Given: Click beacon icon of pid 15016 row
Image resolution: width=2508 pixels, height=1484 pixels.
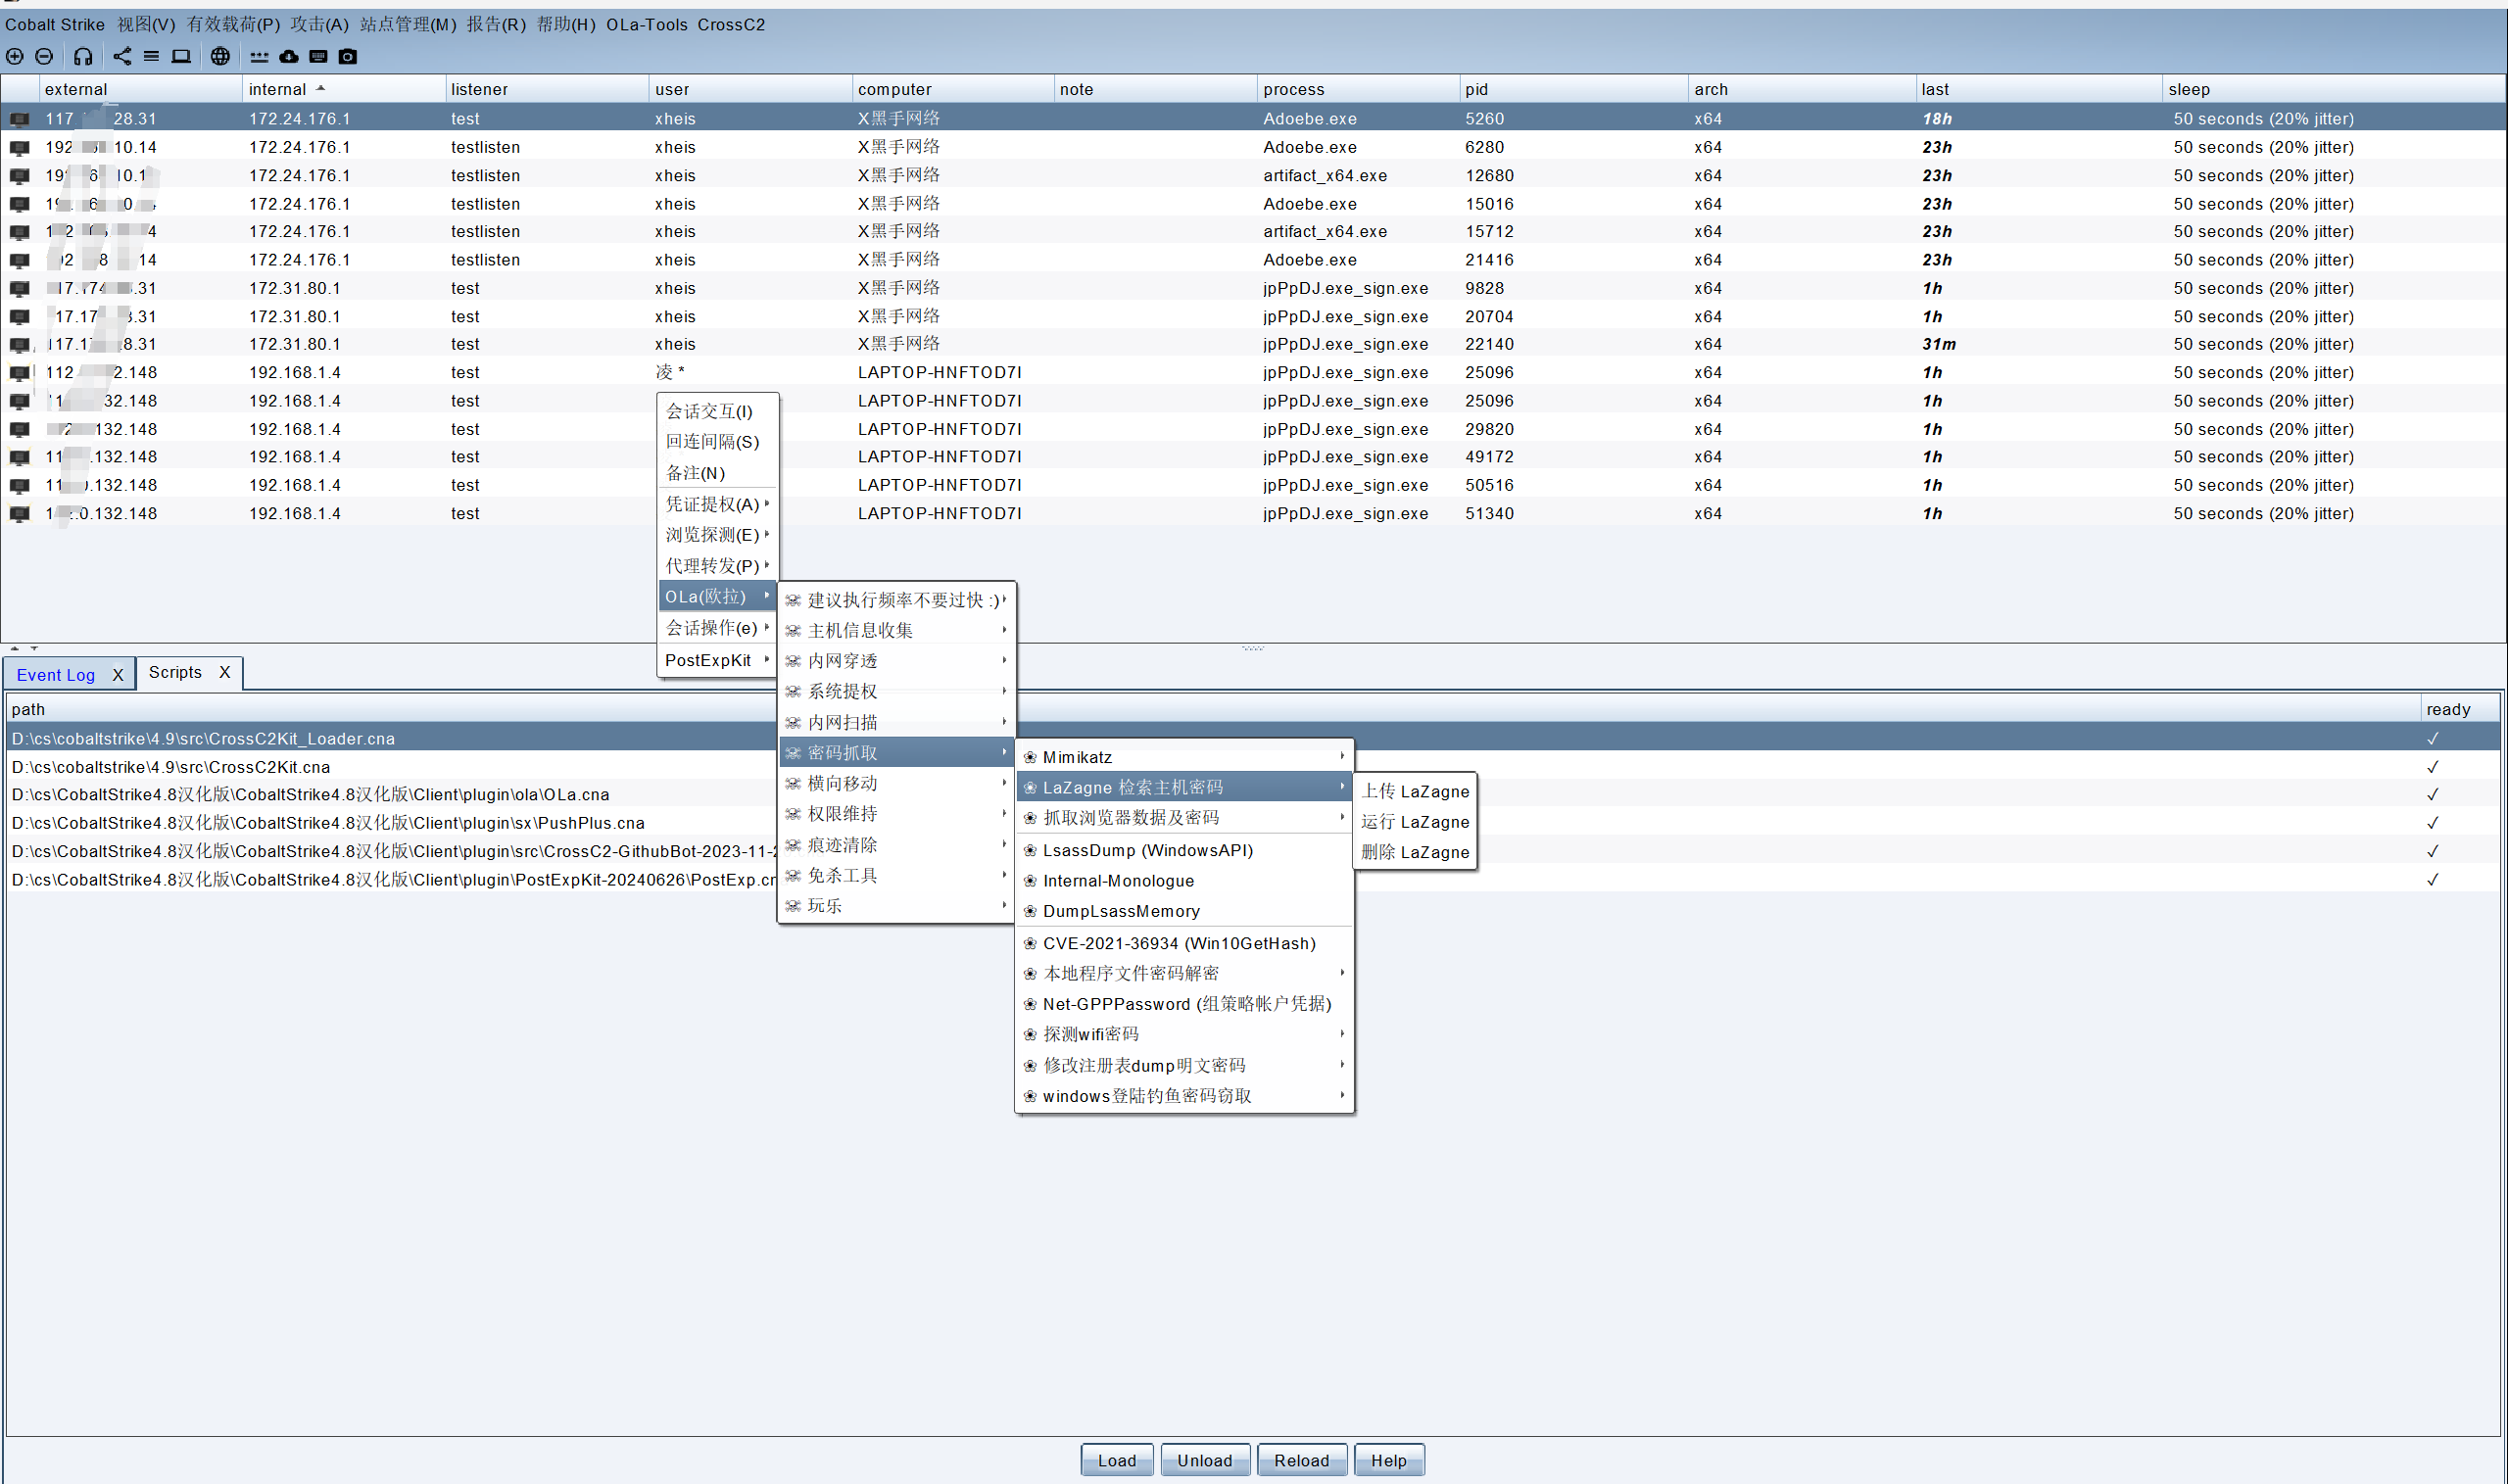Looking at the screenshot, I should click(x=19, y=204).
